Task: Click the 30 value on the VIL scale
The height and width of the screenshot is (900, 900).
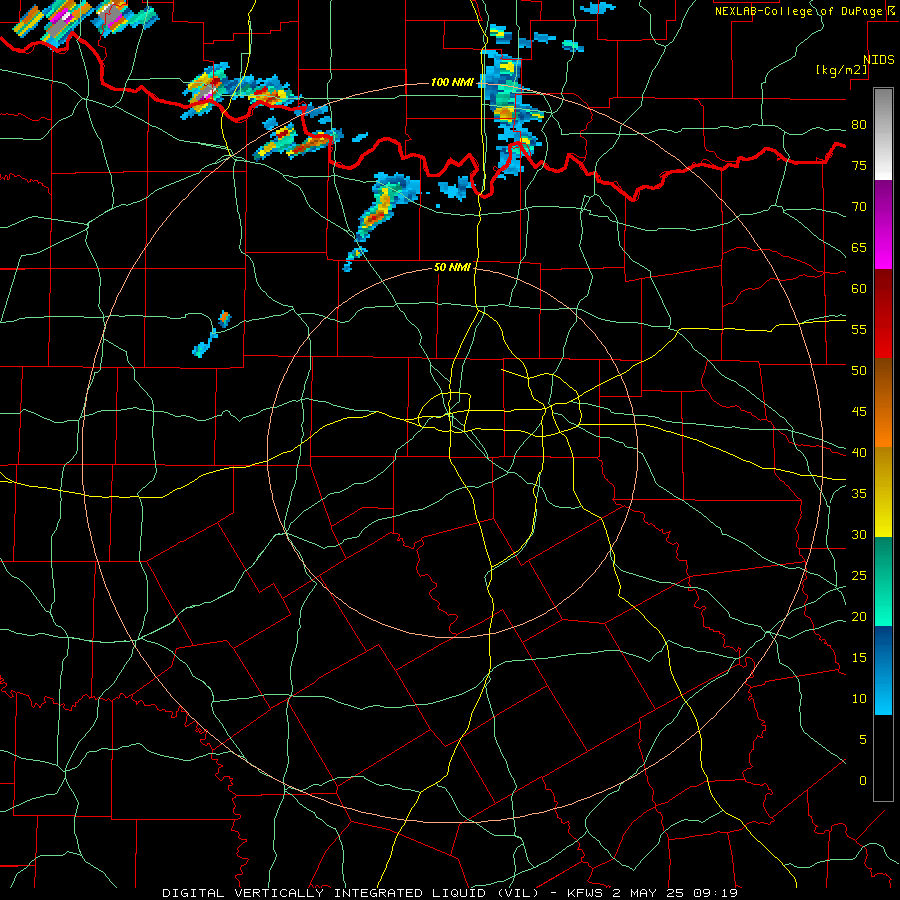Action: [x=859, y=535]
